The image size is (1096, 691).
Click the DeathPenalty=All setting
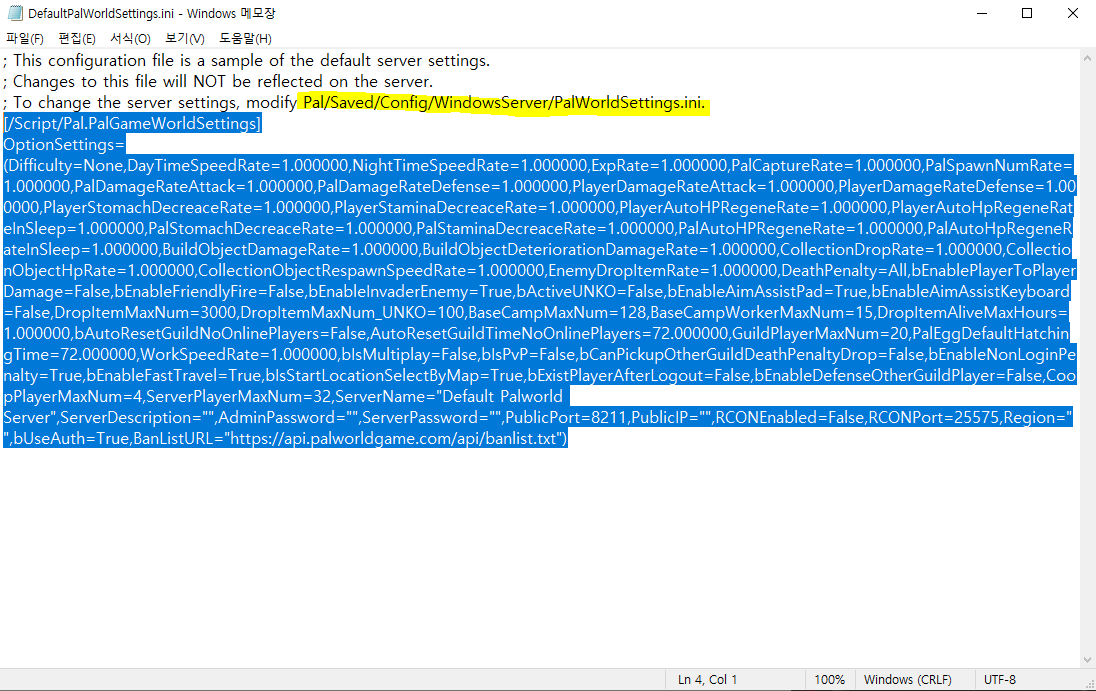(x=844, y=270)
